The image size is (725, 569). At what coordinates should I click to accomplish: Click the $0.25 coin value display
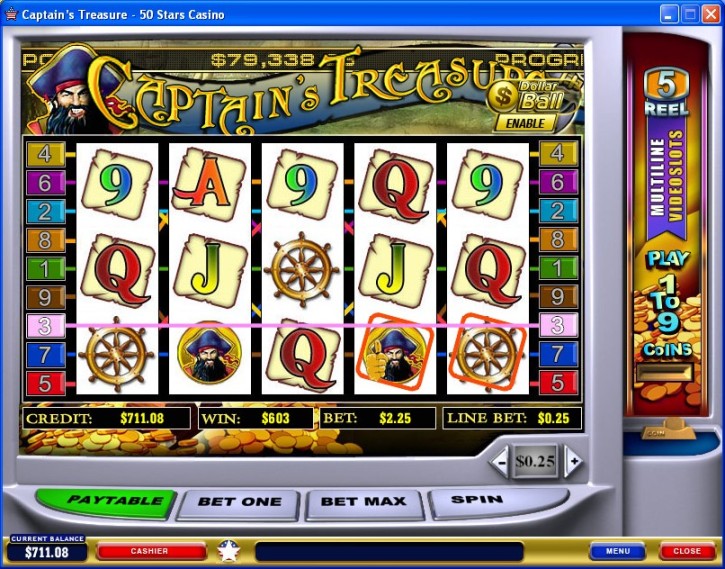[x=535, y=461]
